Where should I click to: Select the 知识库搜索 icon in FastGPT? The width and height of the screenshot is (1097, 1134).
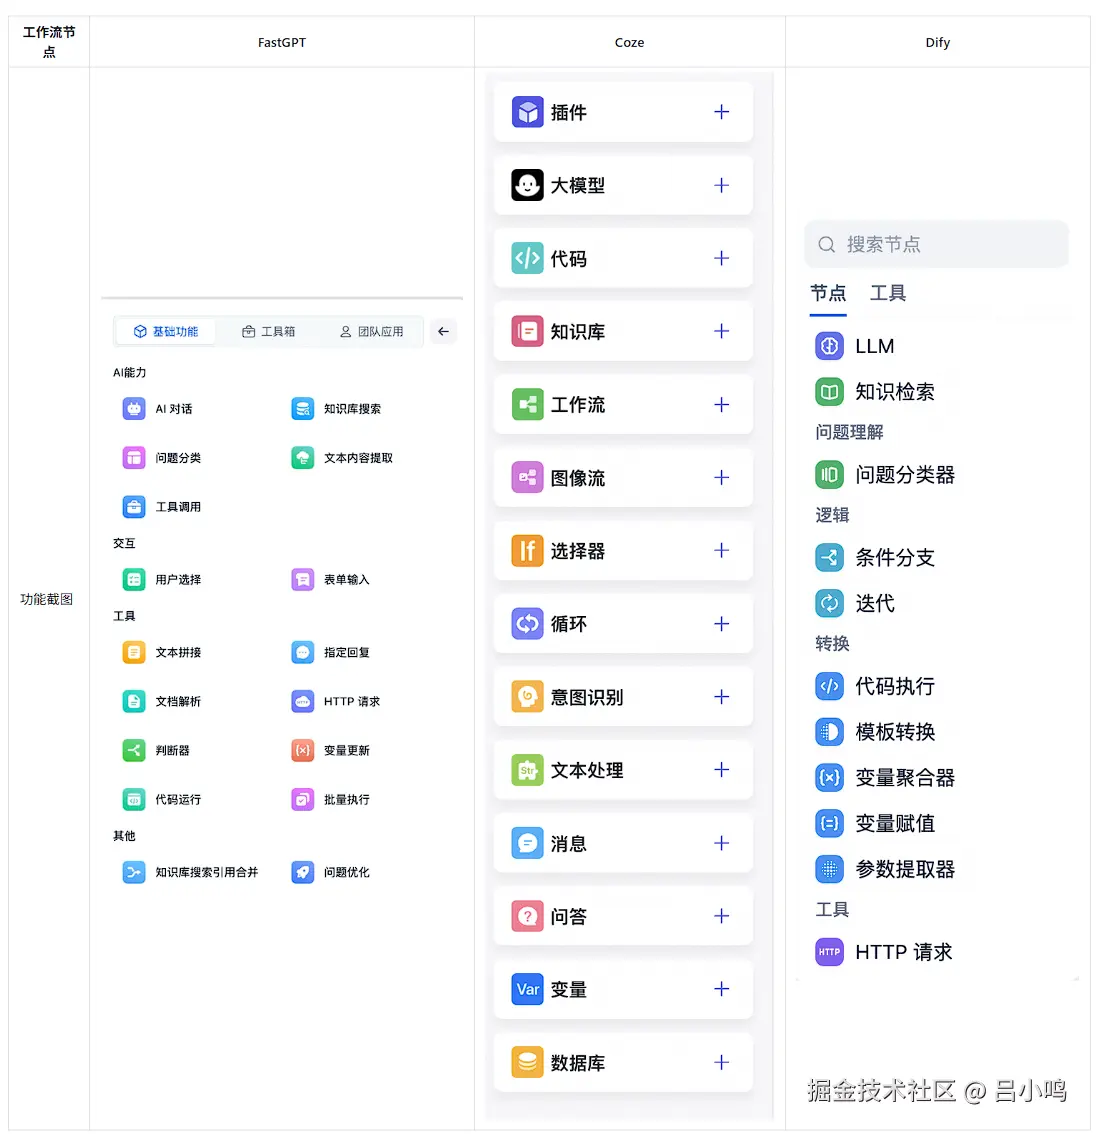click(x=302, y=409)
